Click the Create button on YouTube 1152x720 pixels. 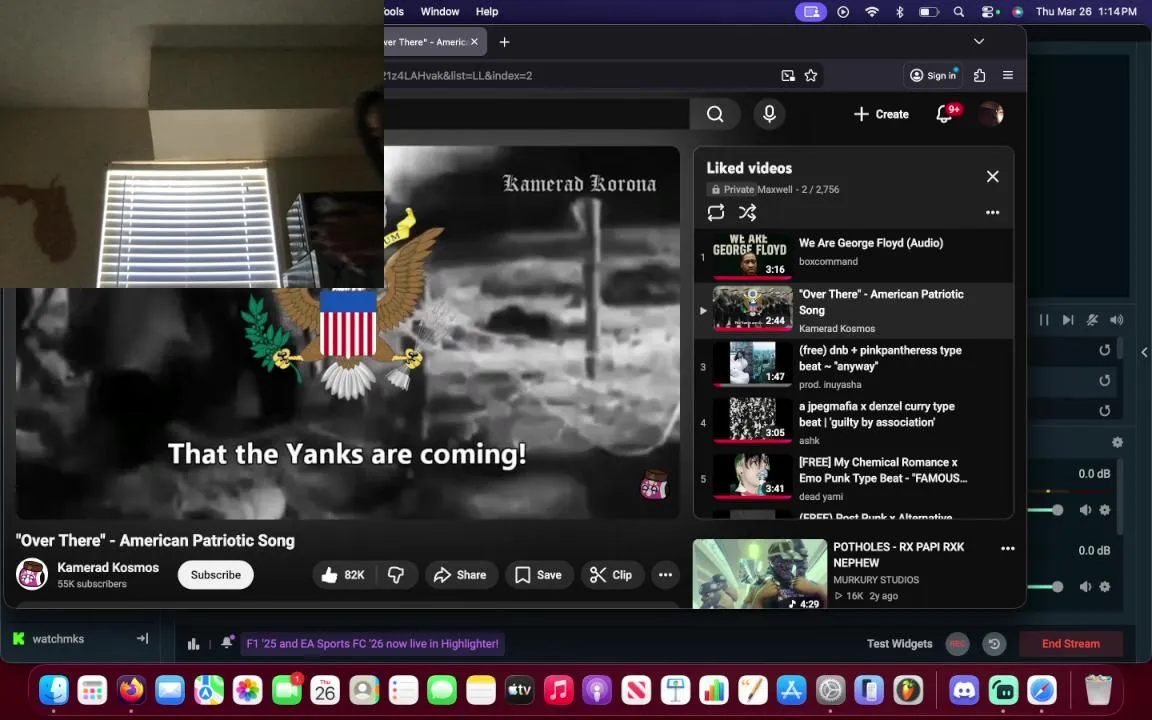click(x=881, y=114)
